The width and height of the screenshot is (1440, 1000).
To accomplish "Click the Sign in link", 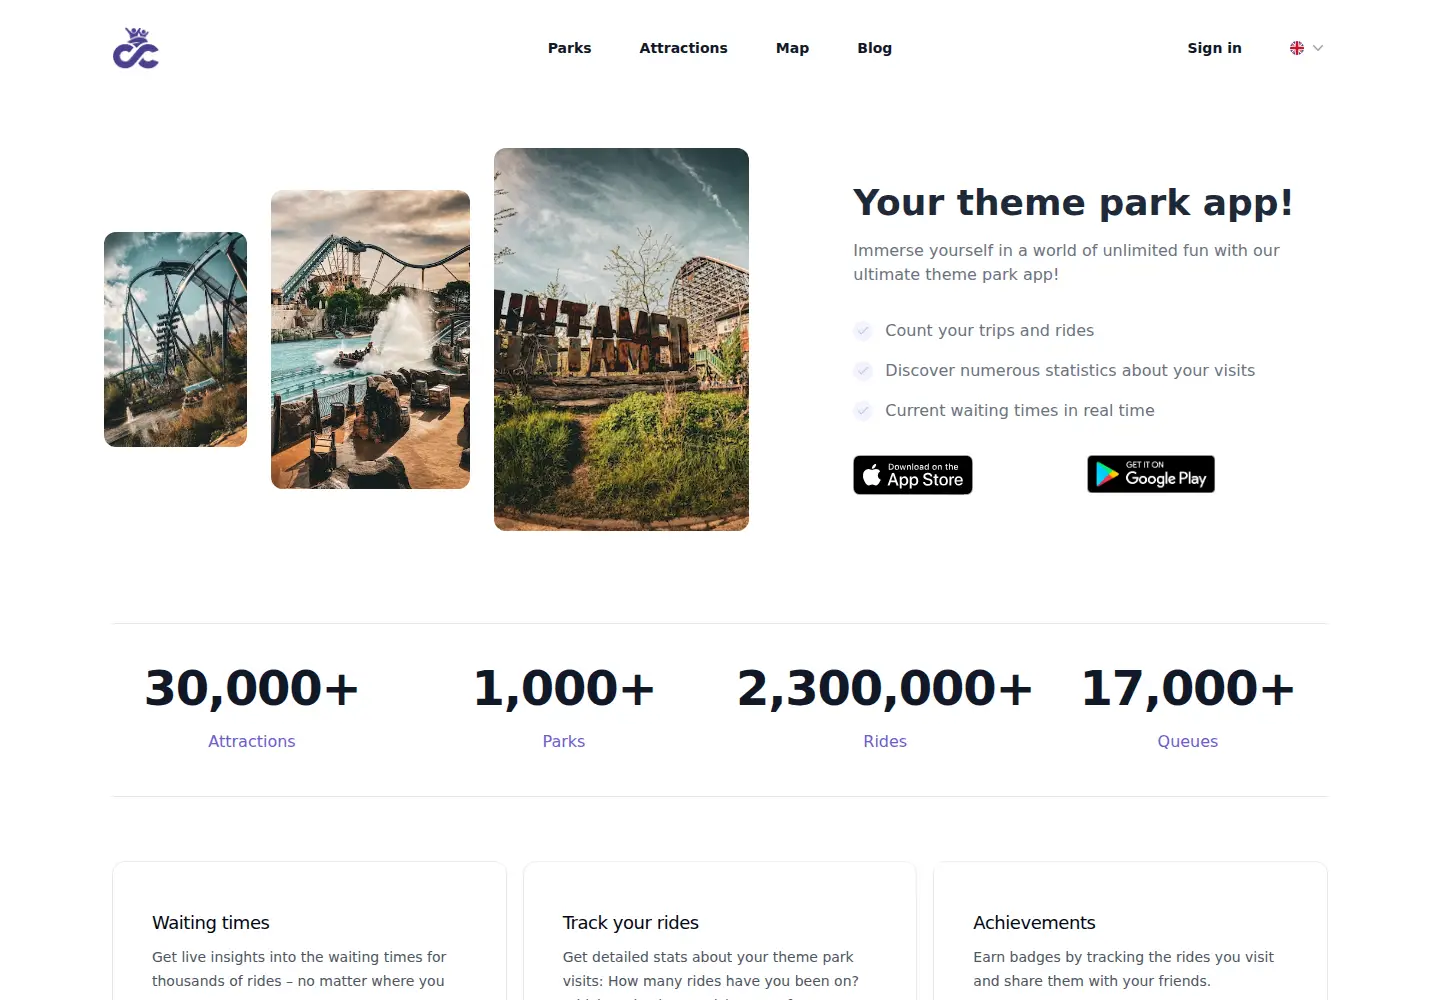I will click(x=1214, y=48).
